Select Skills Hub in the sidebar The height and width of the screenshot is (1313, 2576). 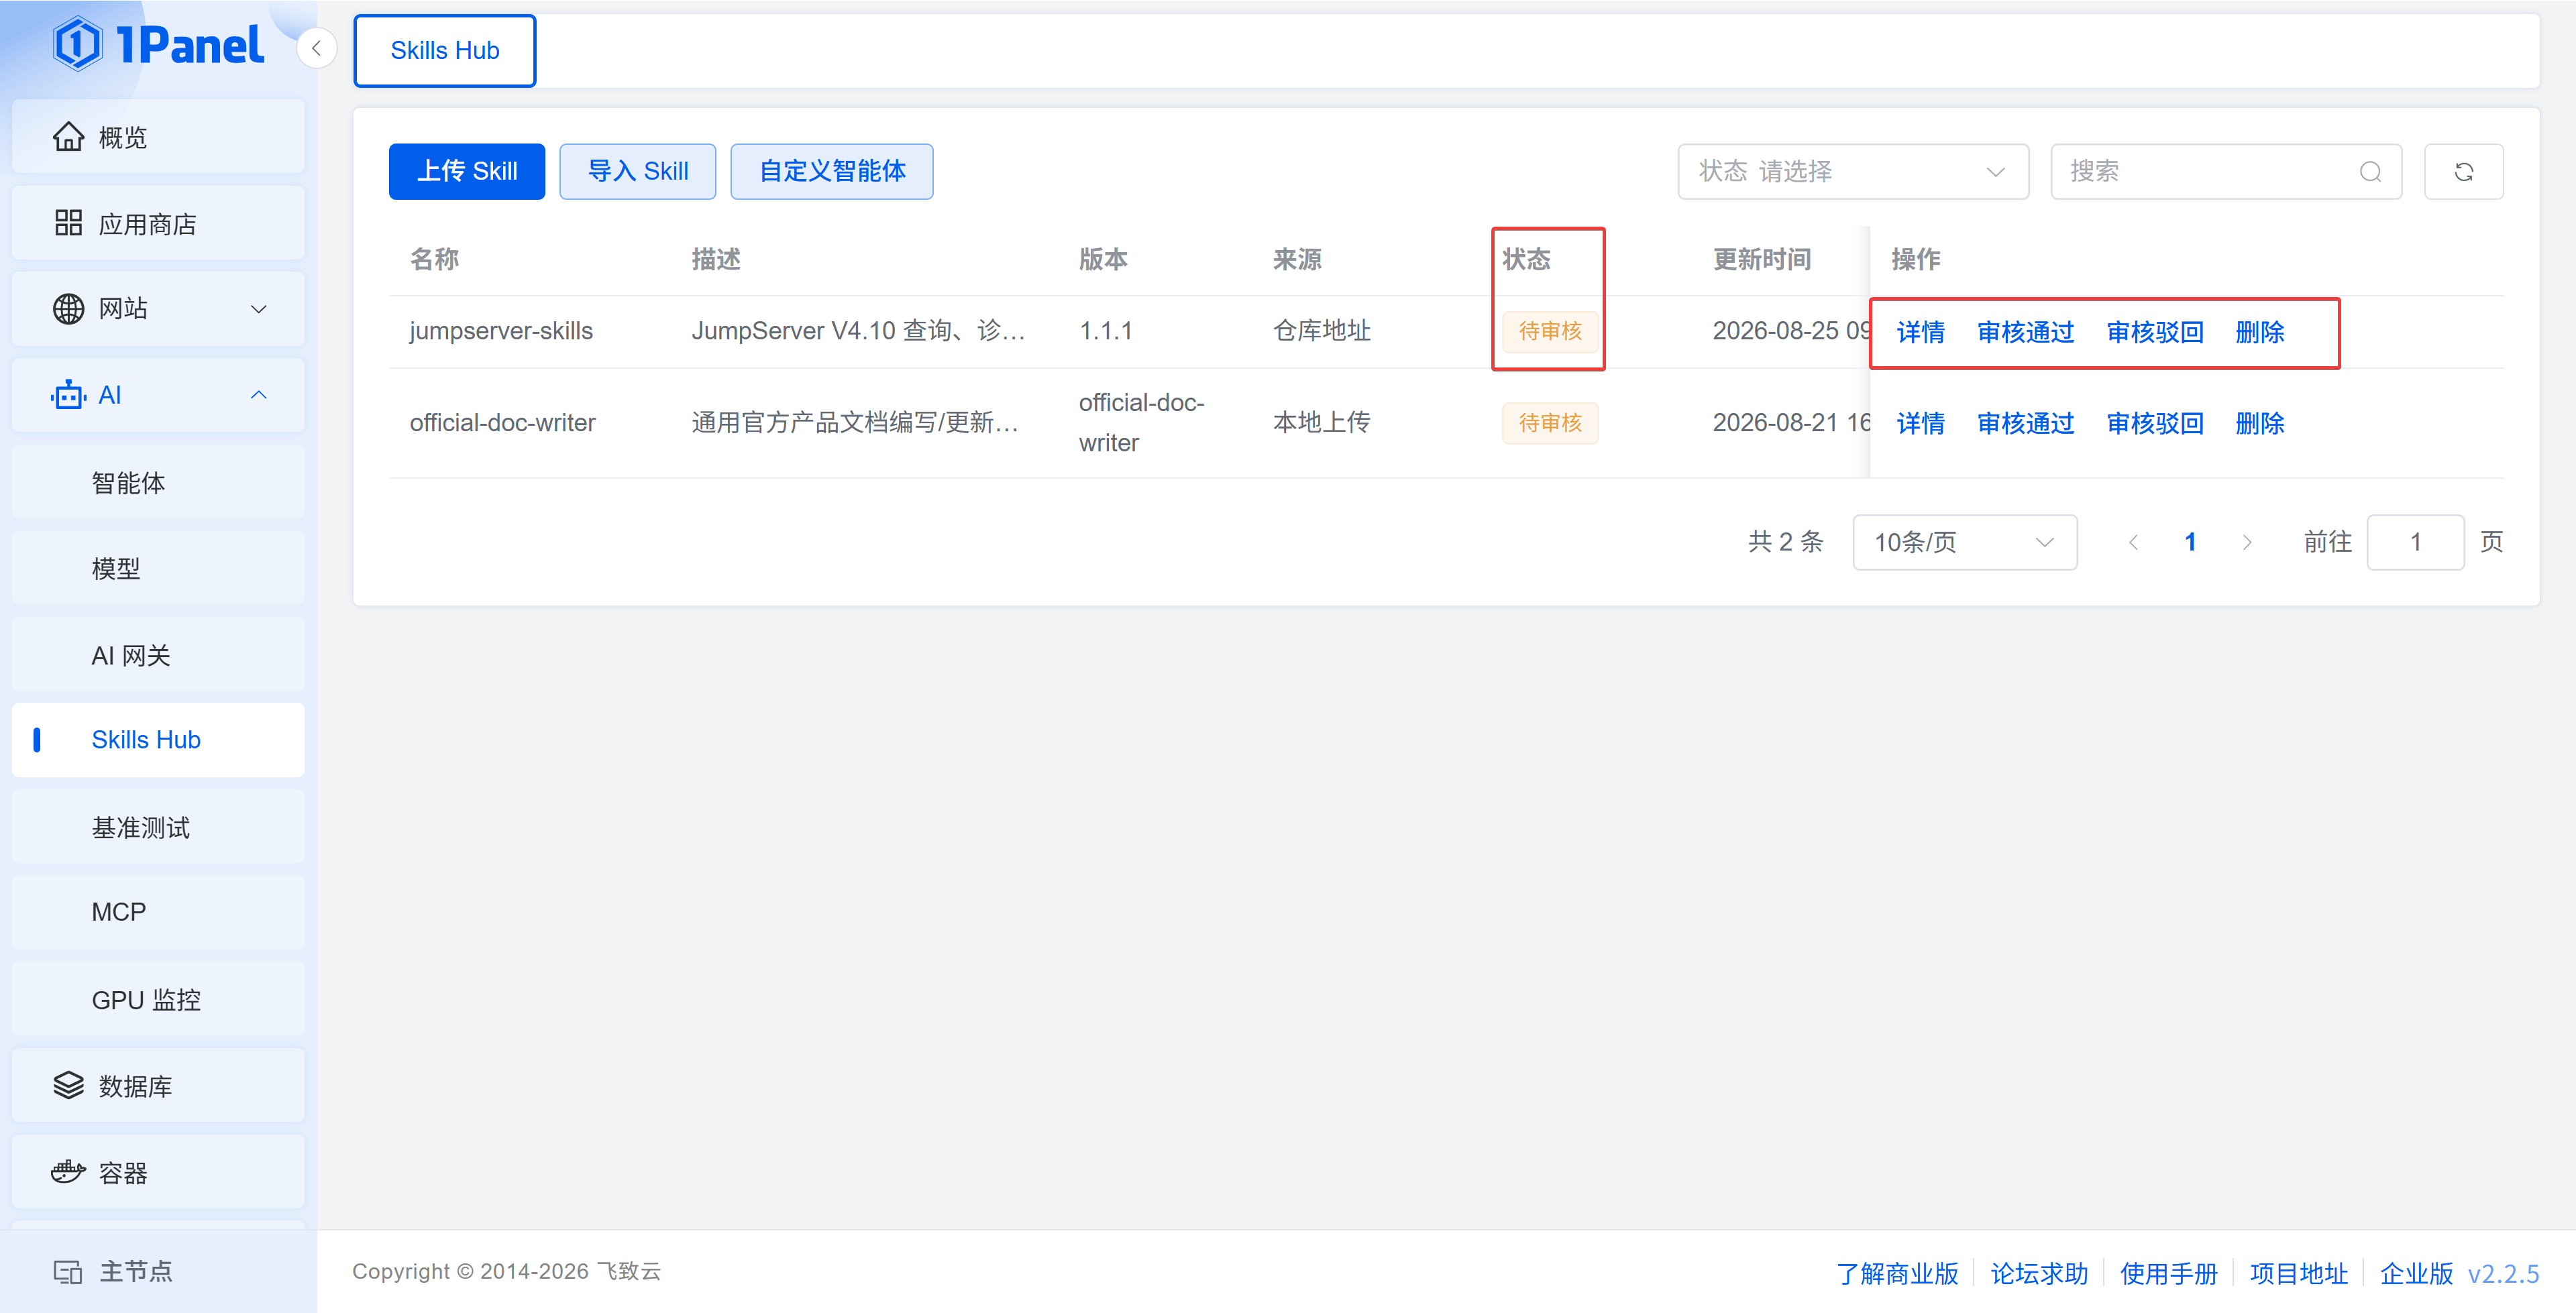(158, 740)
